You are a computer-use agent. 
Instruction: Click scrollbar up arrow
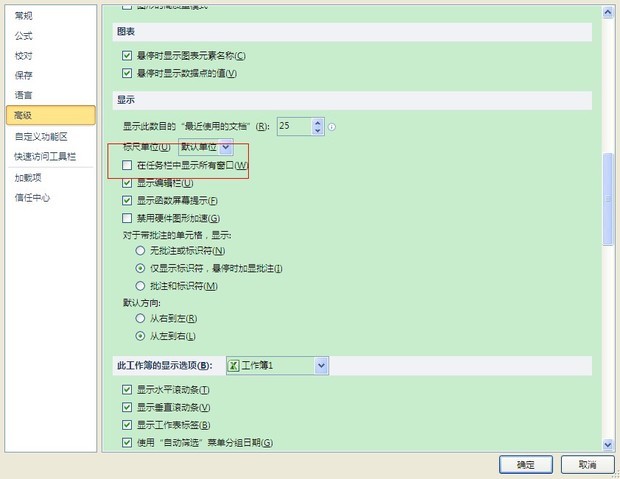[608, 12]
